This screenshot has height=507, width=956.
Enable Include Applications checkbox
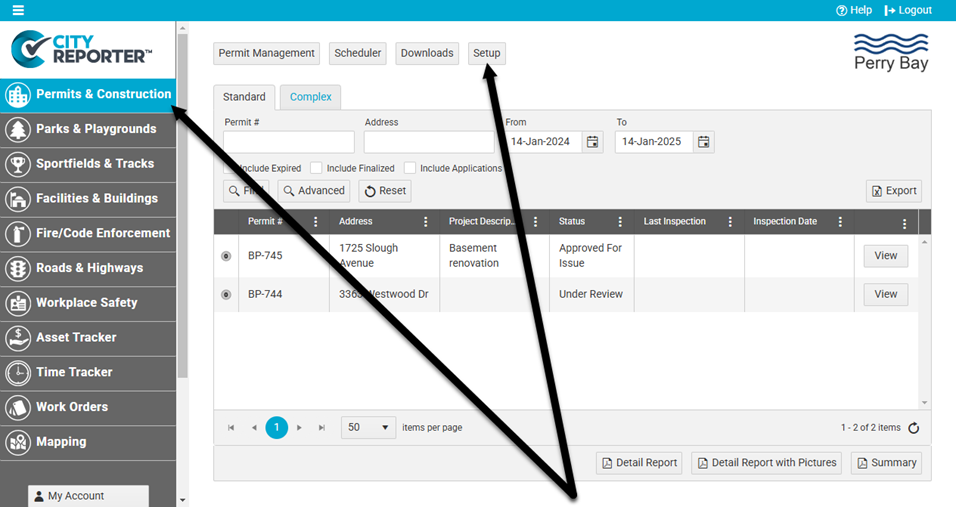pos(410,168)
